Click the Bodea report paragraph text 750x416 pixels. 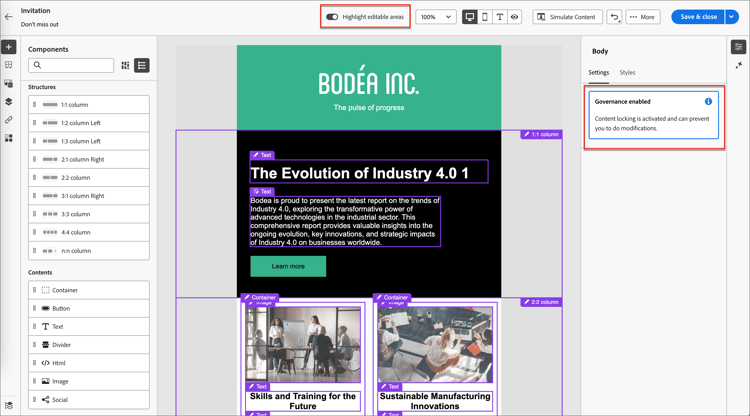tap(345, 221)
